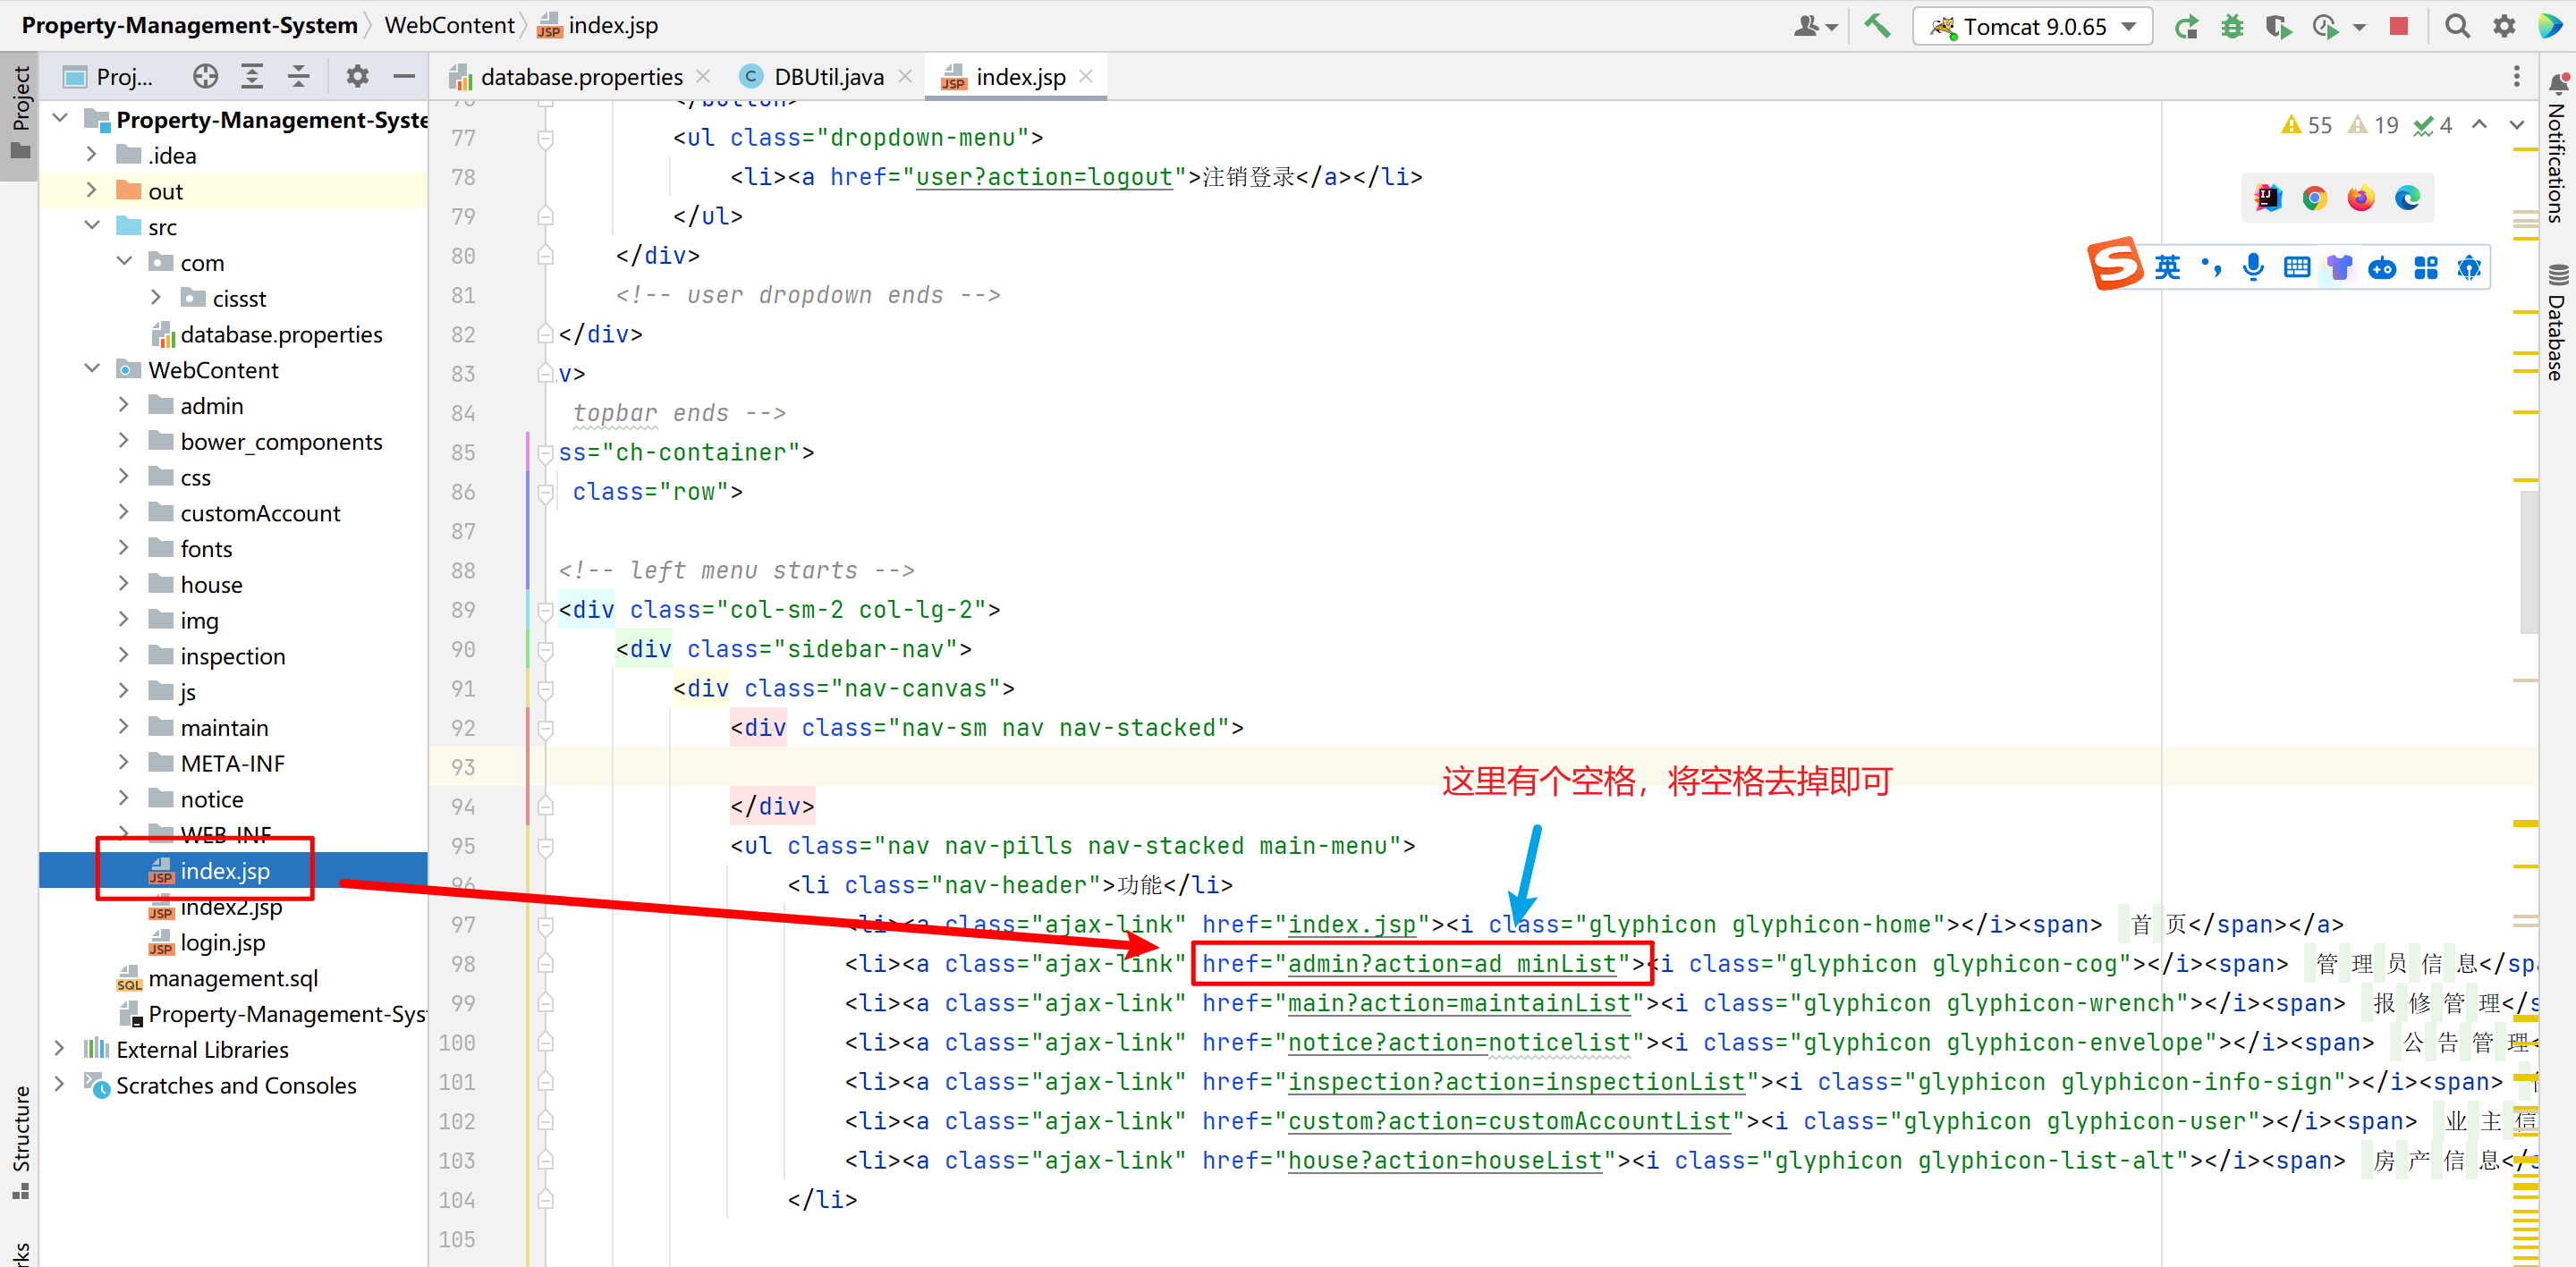
Task: Collapse the WebContent folder
Action: point(92,369)
